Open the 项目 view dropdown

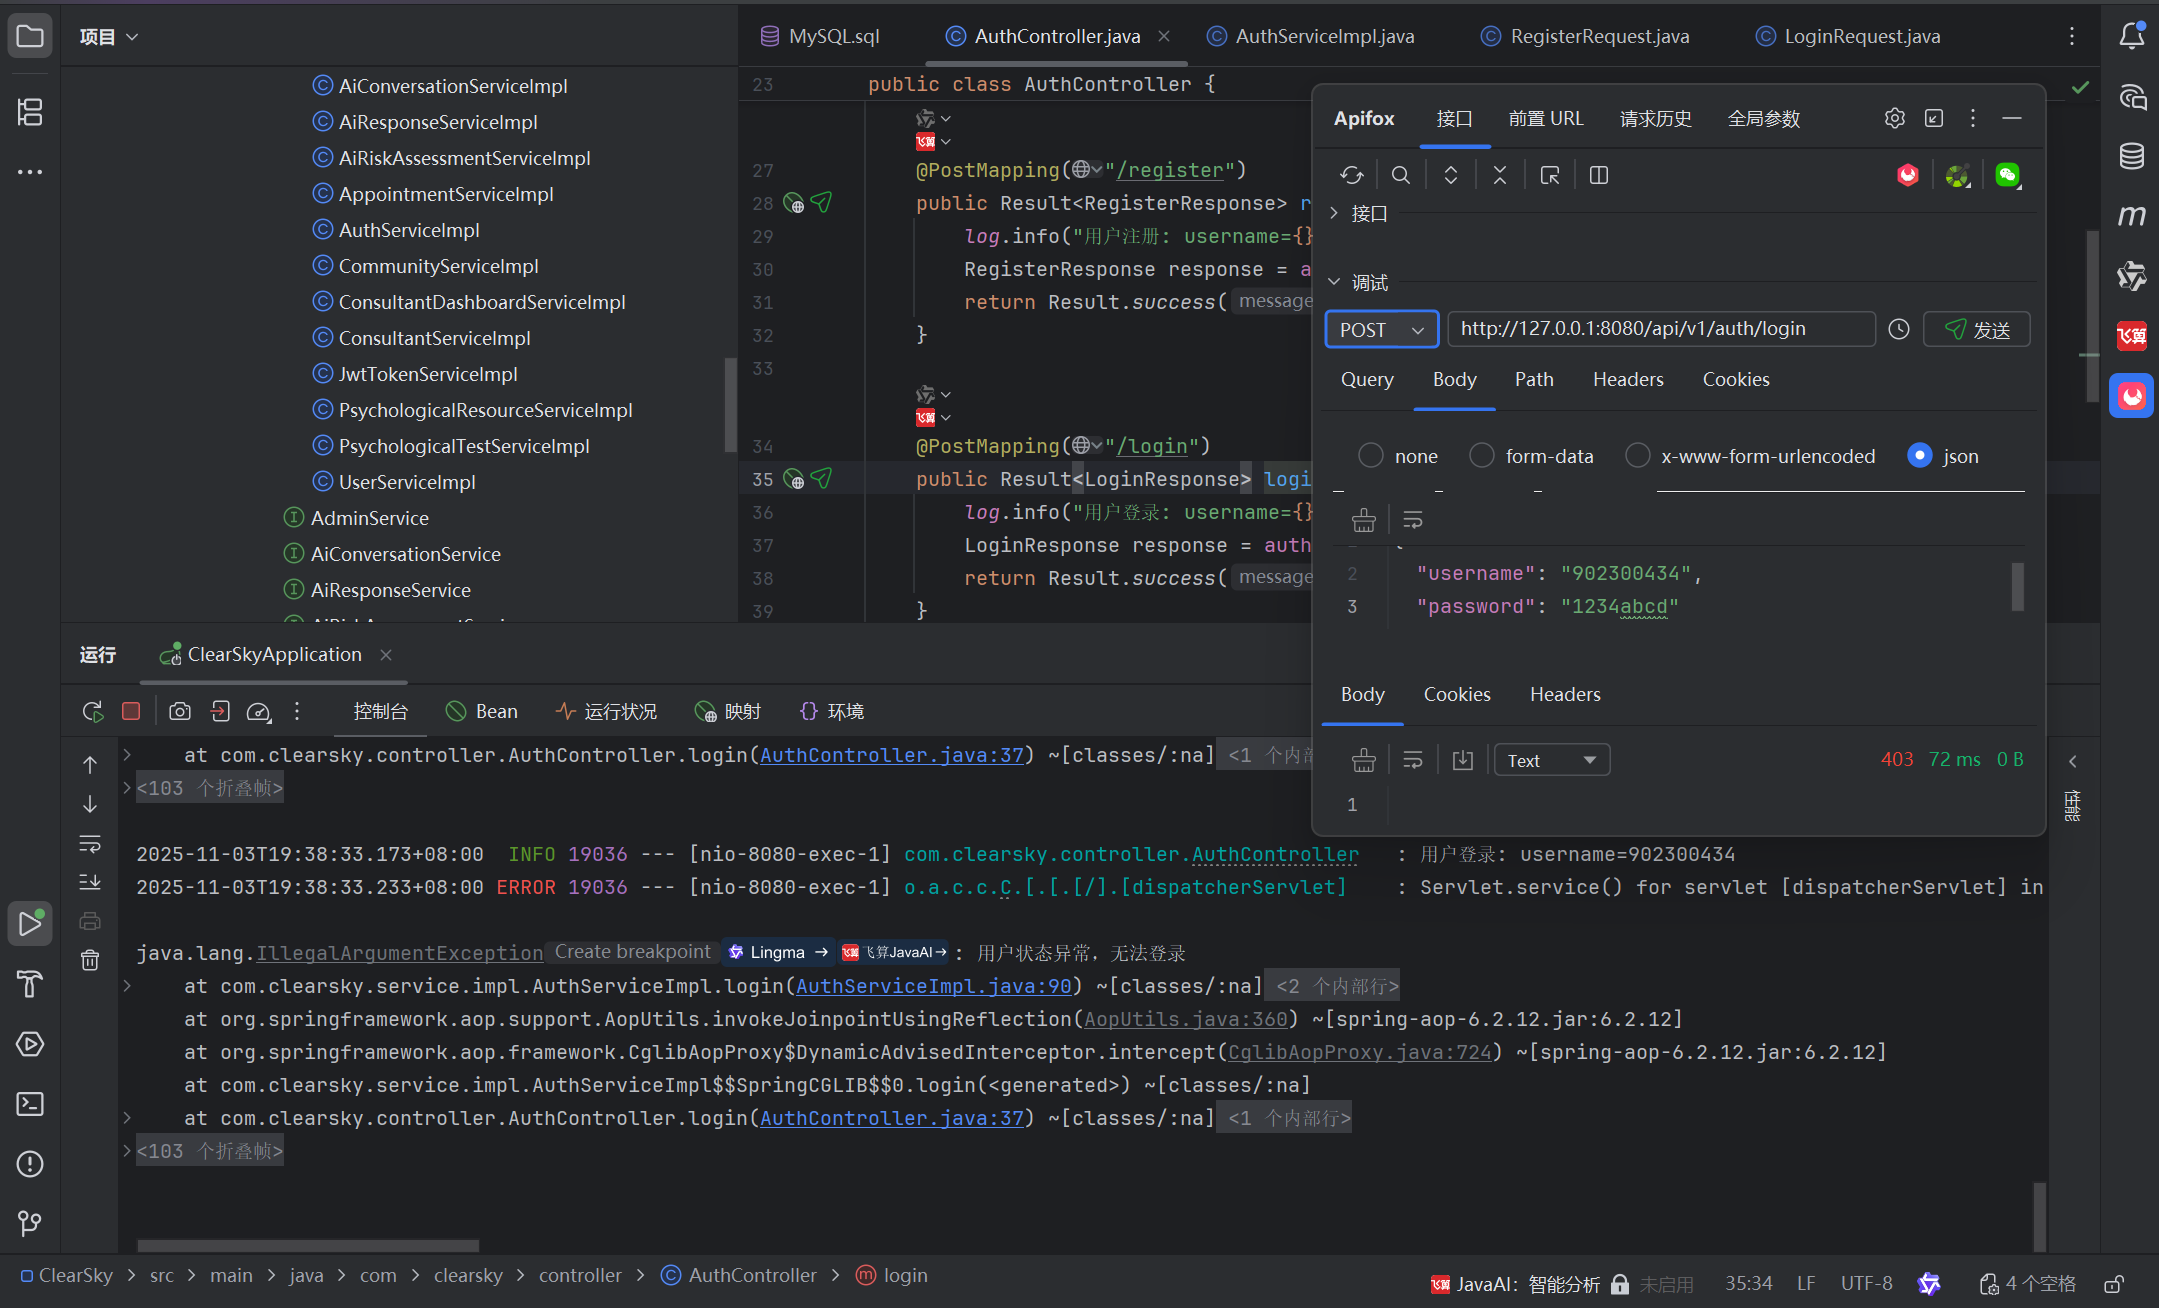(x=109, y=37)
